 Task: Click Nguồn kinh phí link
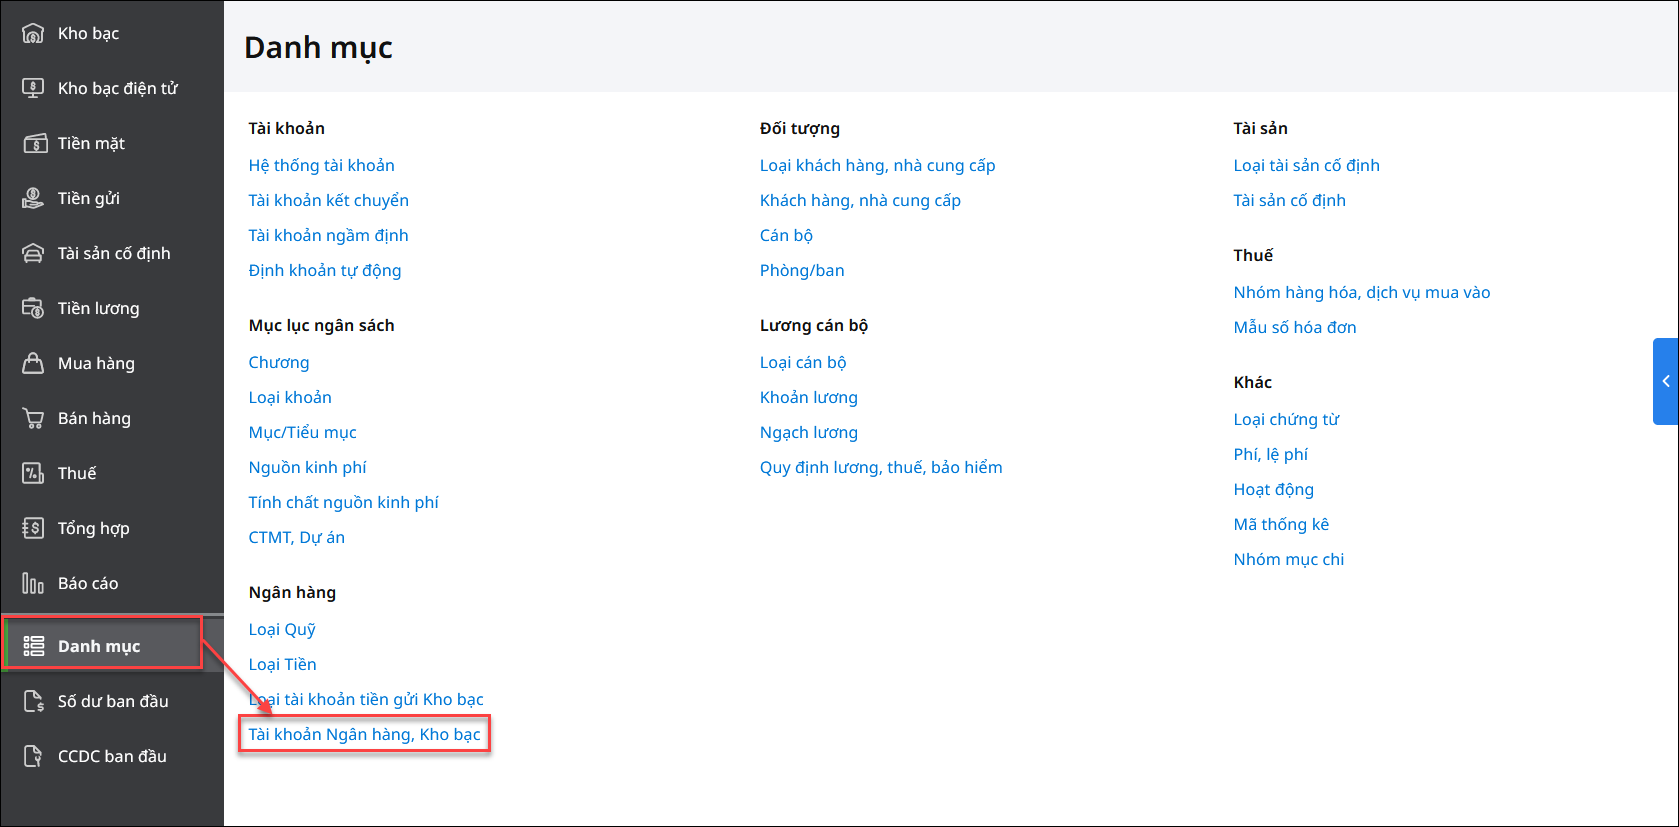point(307,467)
